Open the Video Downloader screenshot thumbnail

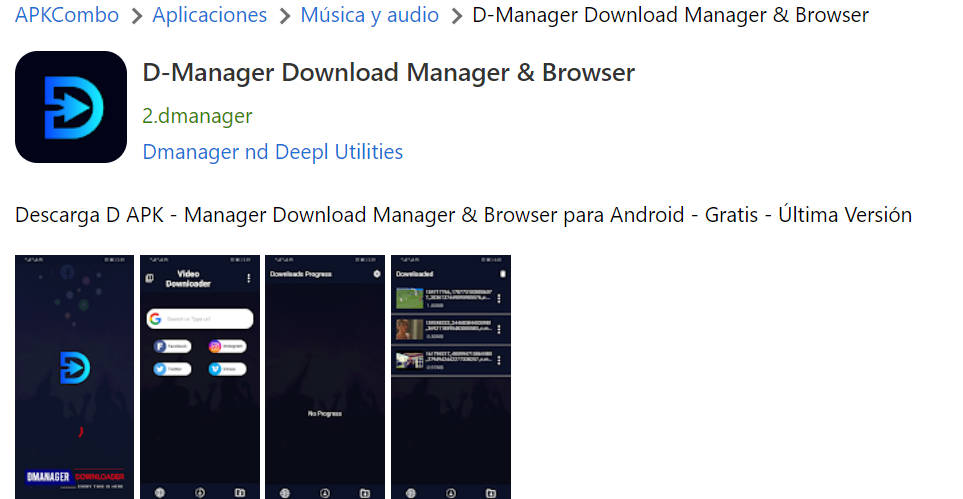pyautogui.click(x=200, y=377)
